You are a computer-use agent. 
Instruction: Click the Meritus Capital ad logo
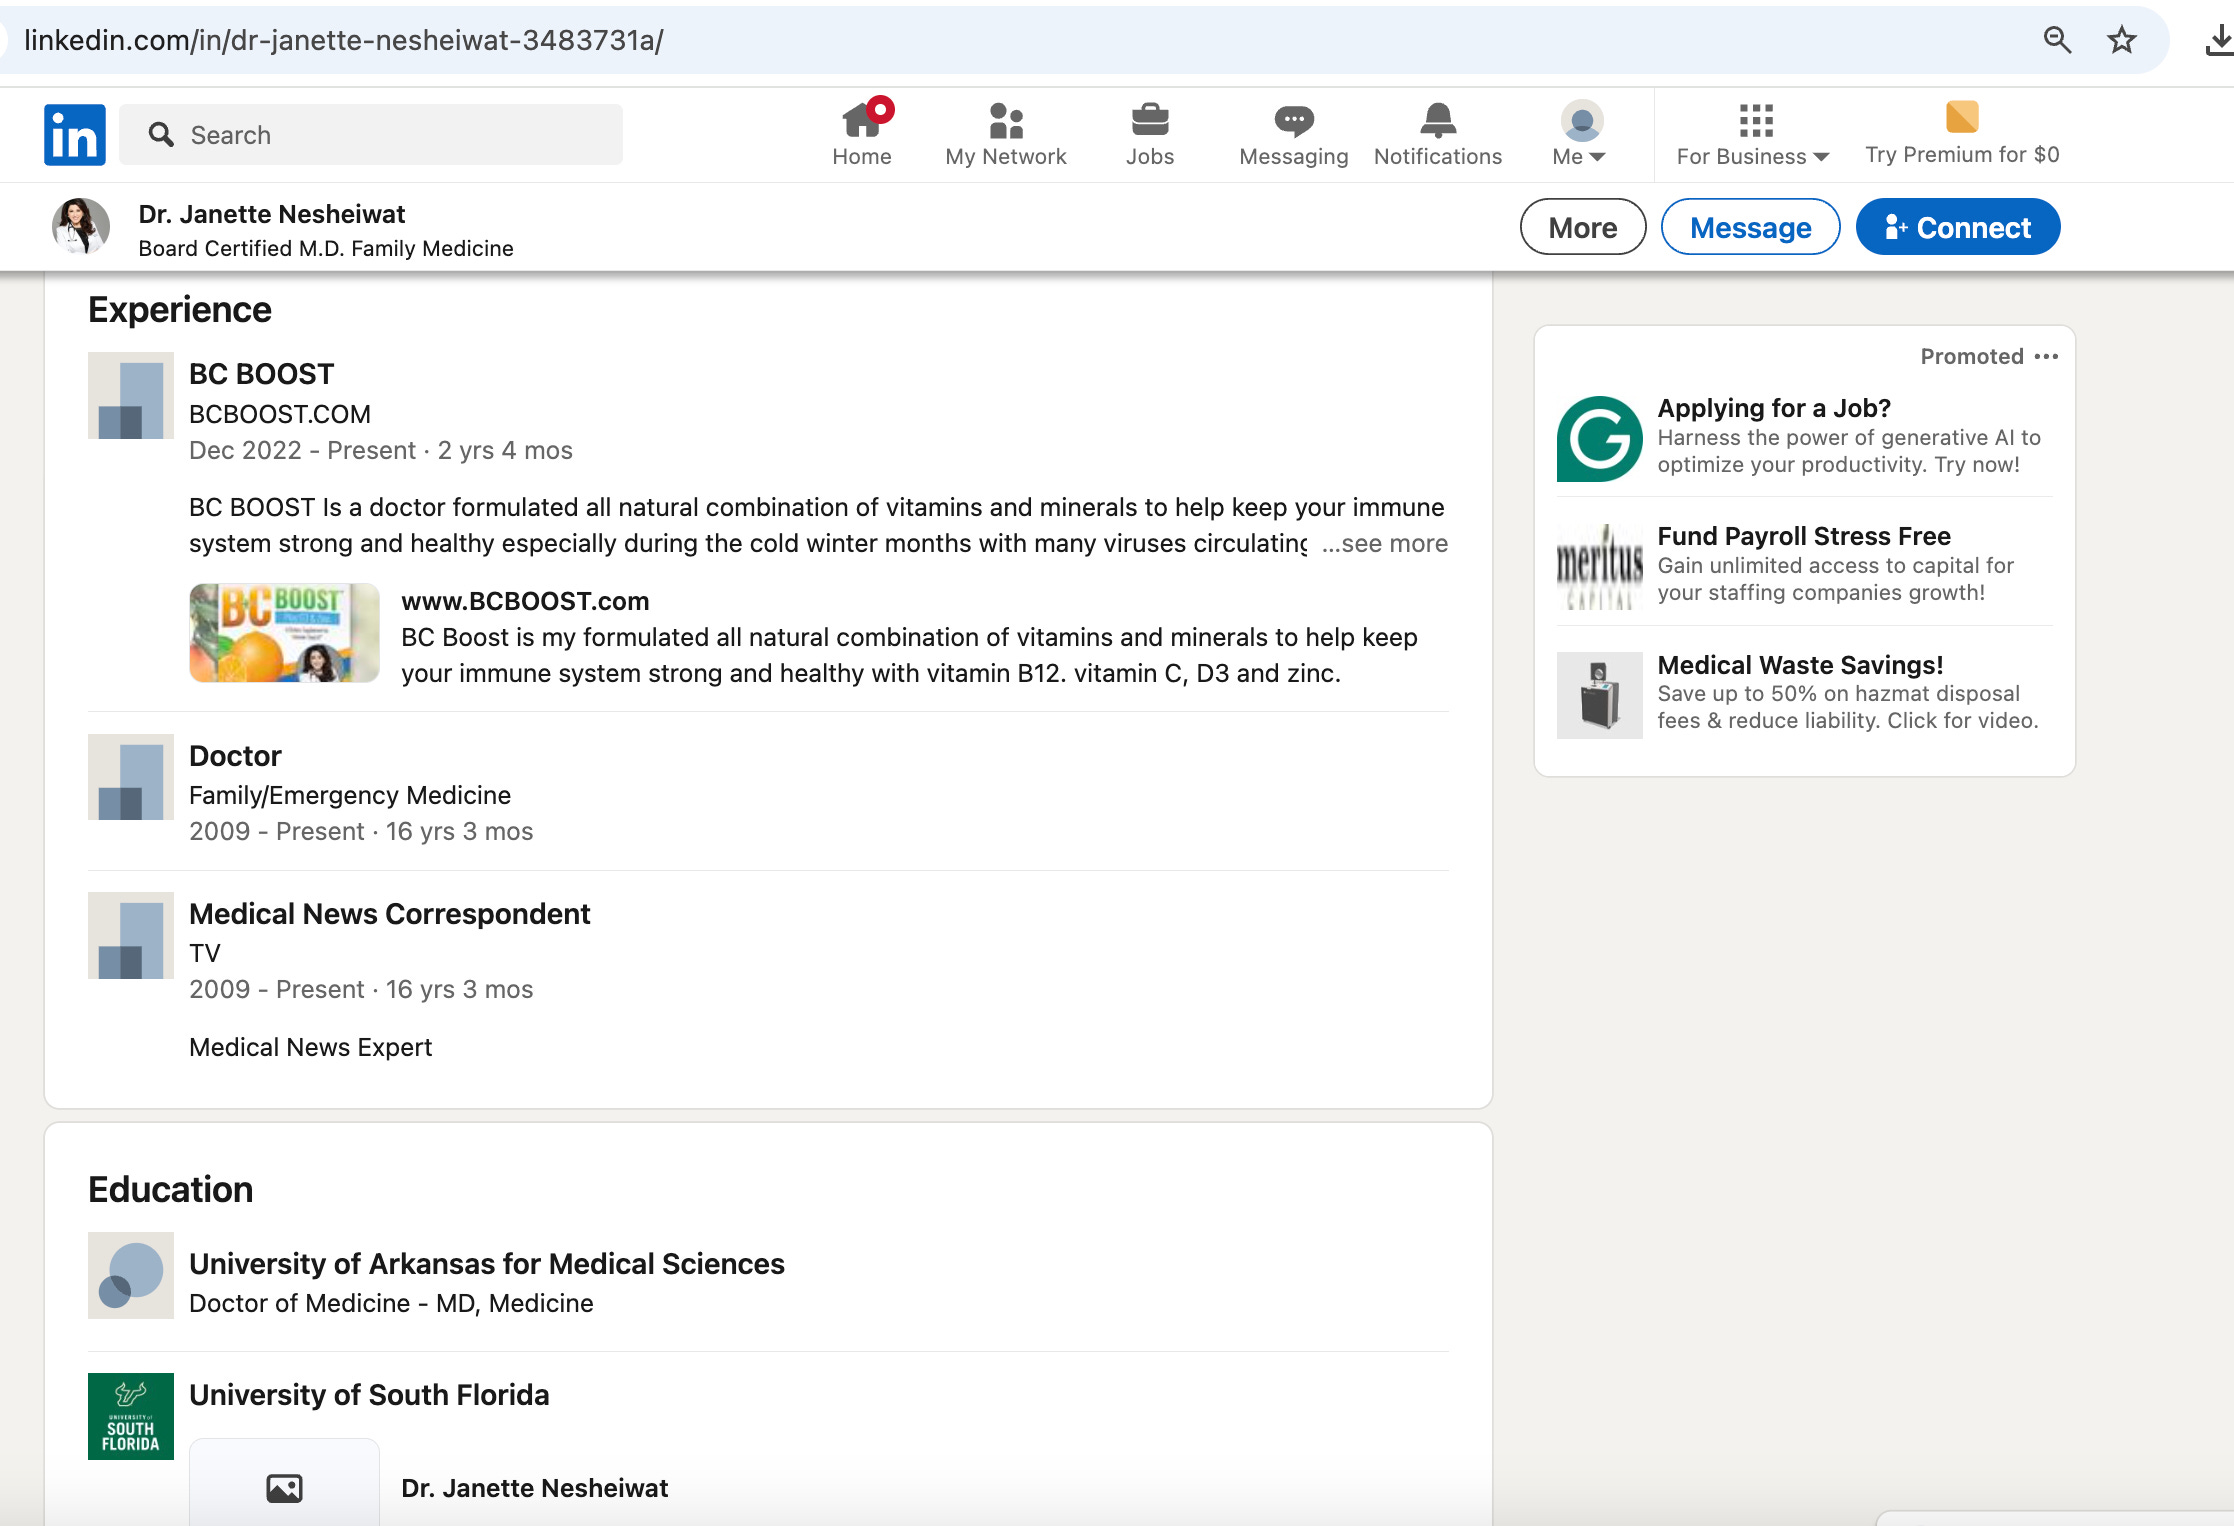pyautogui.click(x=1599, y=567)
